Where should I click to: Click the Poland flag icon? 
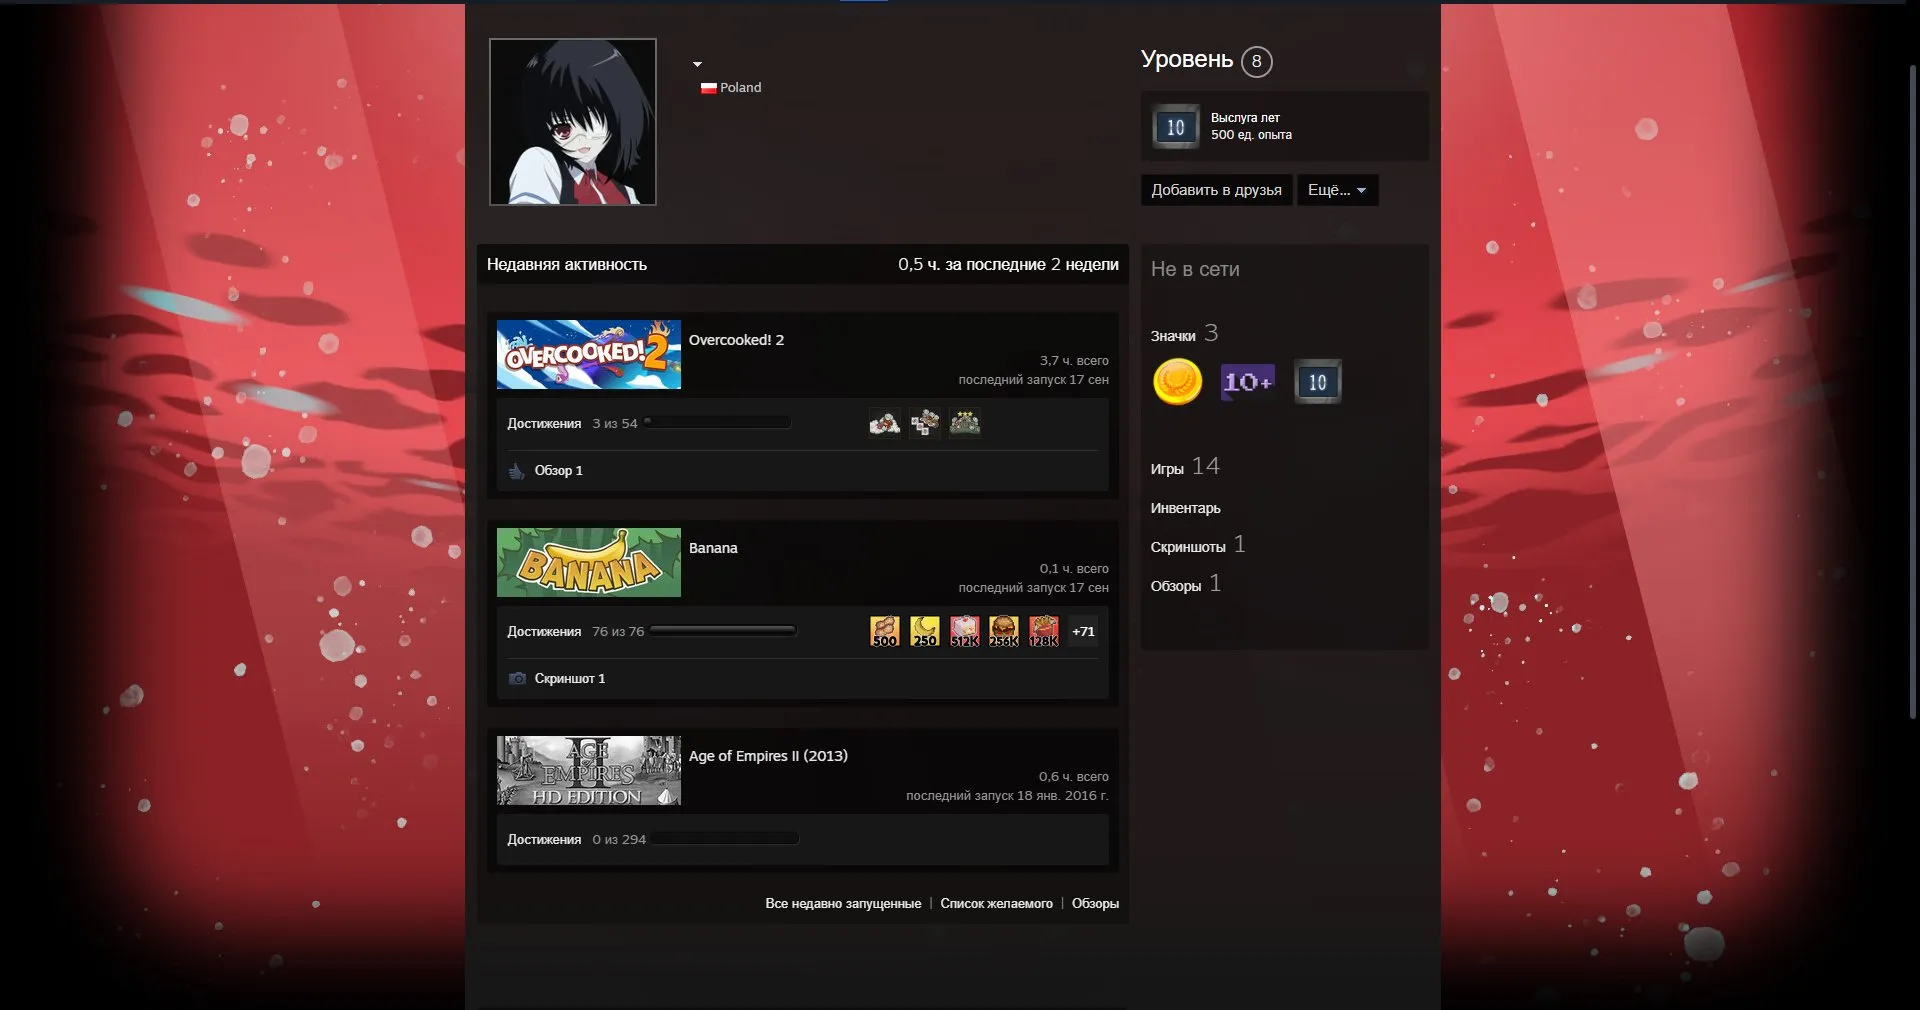coord(708,88)
